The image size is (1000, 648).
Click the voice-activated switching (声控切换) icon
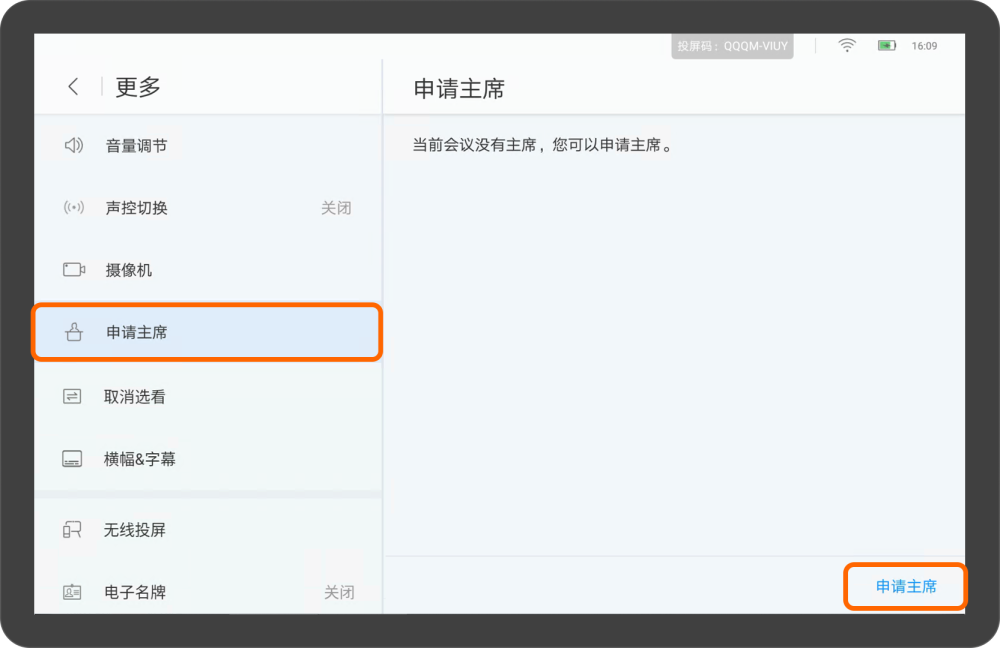pos(71,208)
